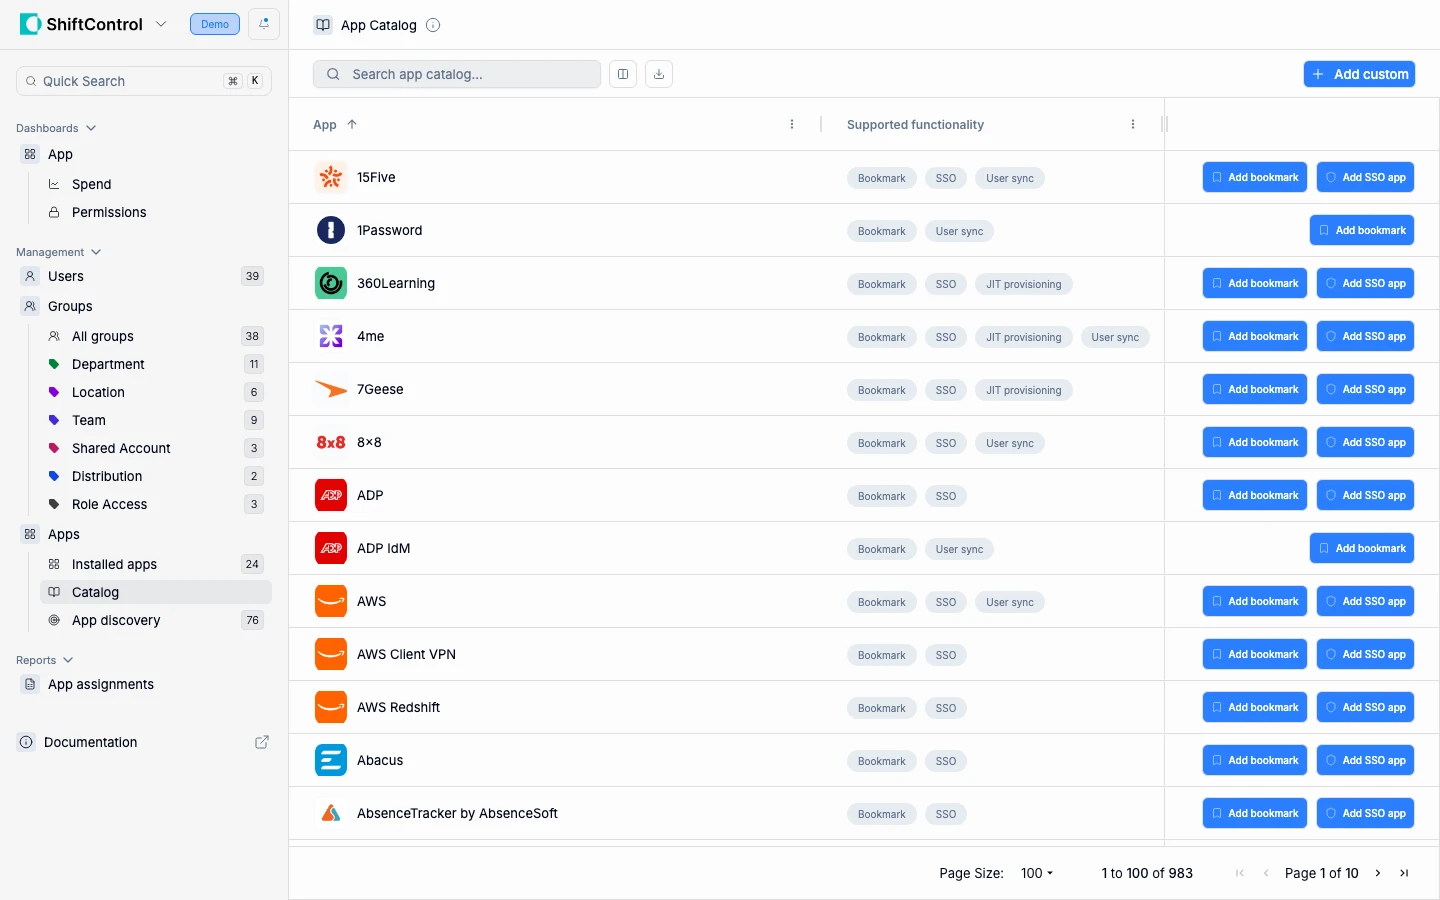Open Documentation via the external link

[261, 742]
